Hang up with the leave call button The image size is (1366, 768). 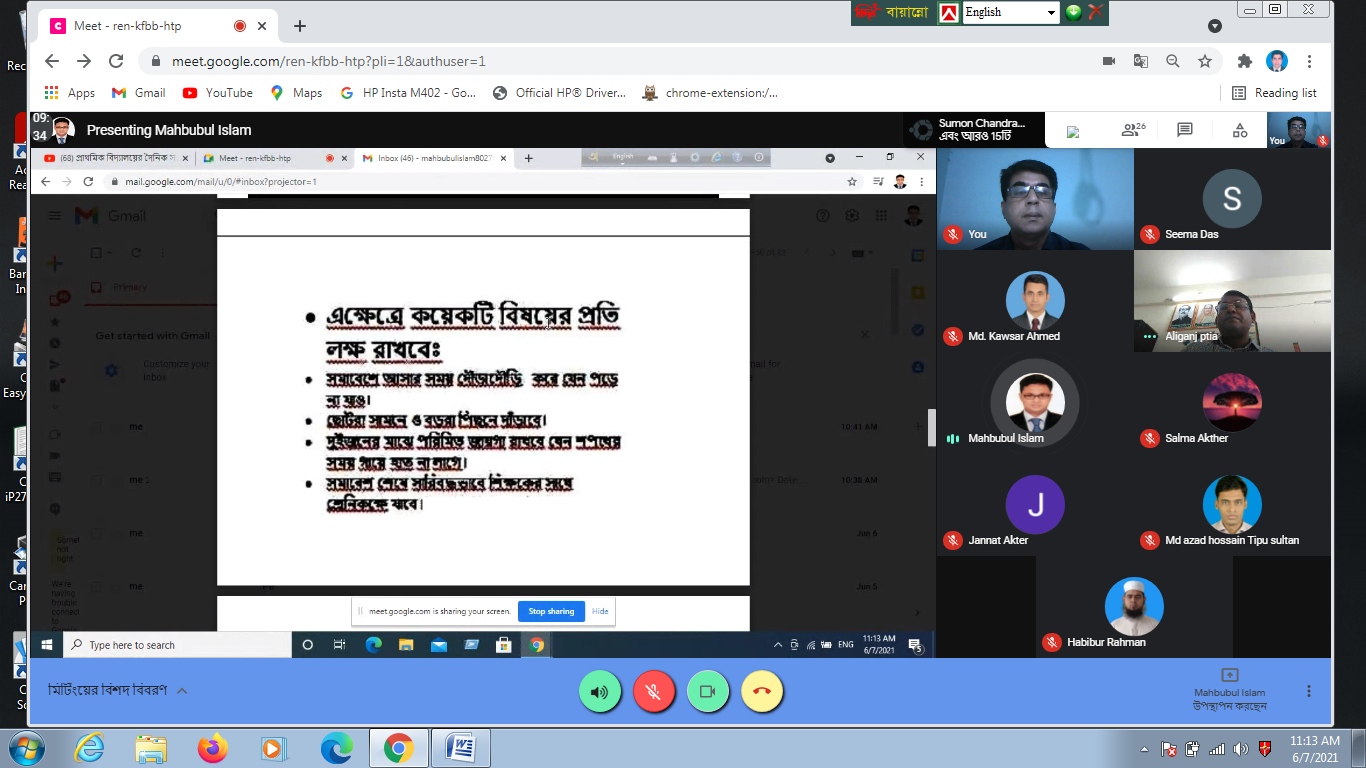tap(762, 691)
